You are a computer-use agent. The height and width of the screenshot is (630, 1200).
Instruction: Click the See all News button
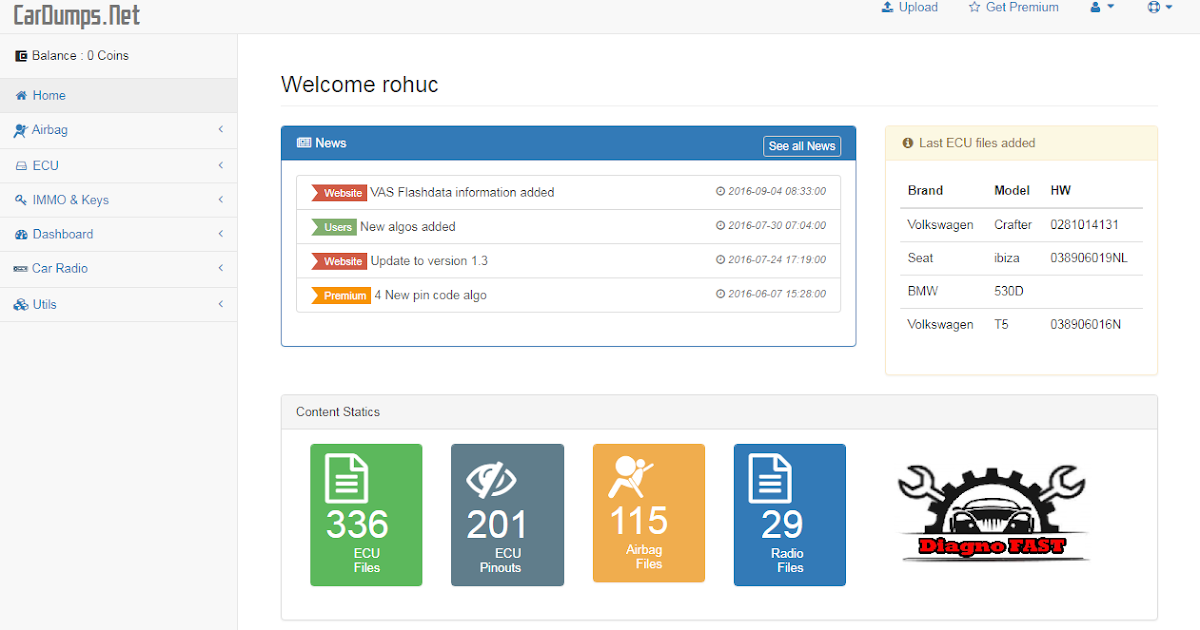pos(802,146)
